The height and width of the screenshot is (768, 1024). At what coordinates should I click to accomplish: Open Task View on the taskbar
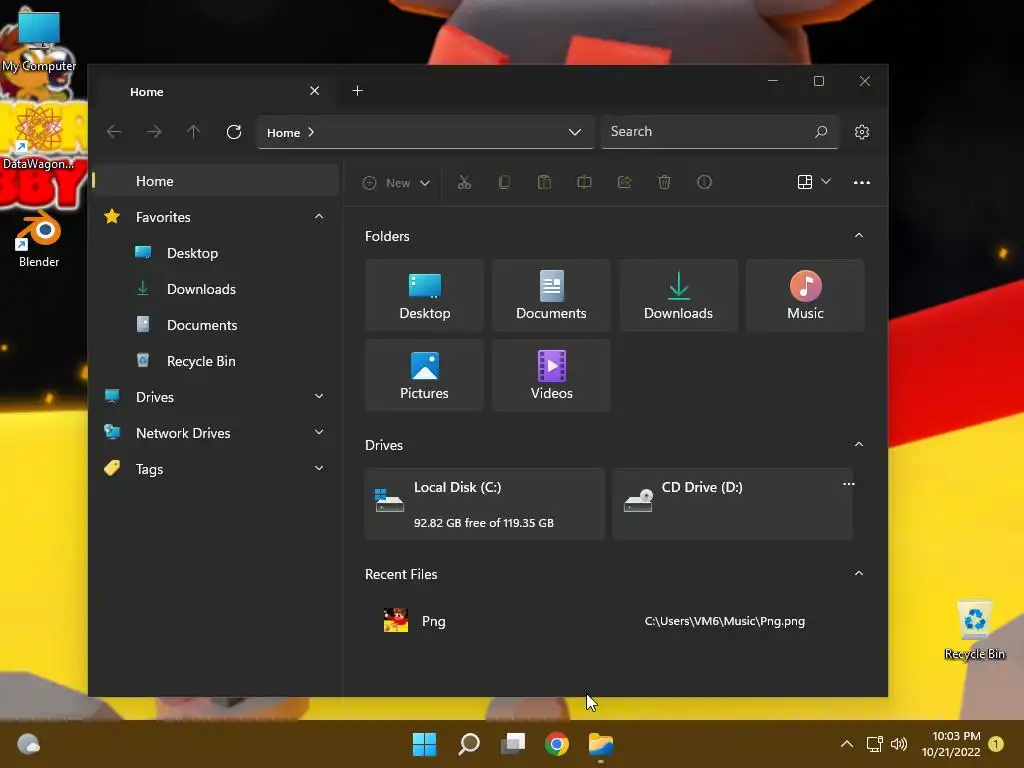tap(513, 744)
